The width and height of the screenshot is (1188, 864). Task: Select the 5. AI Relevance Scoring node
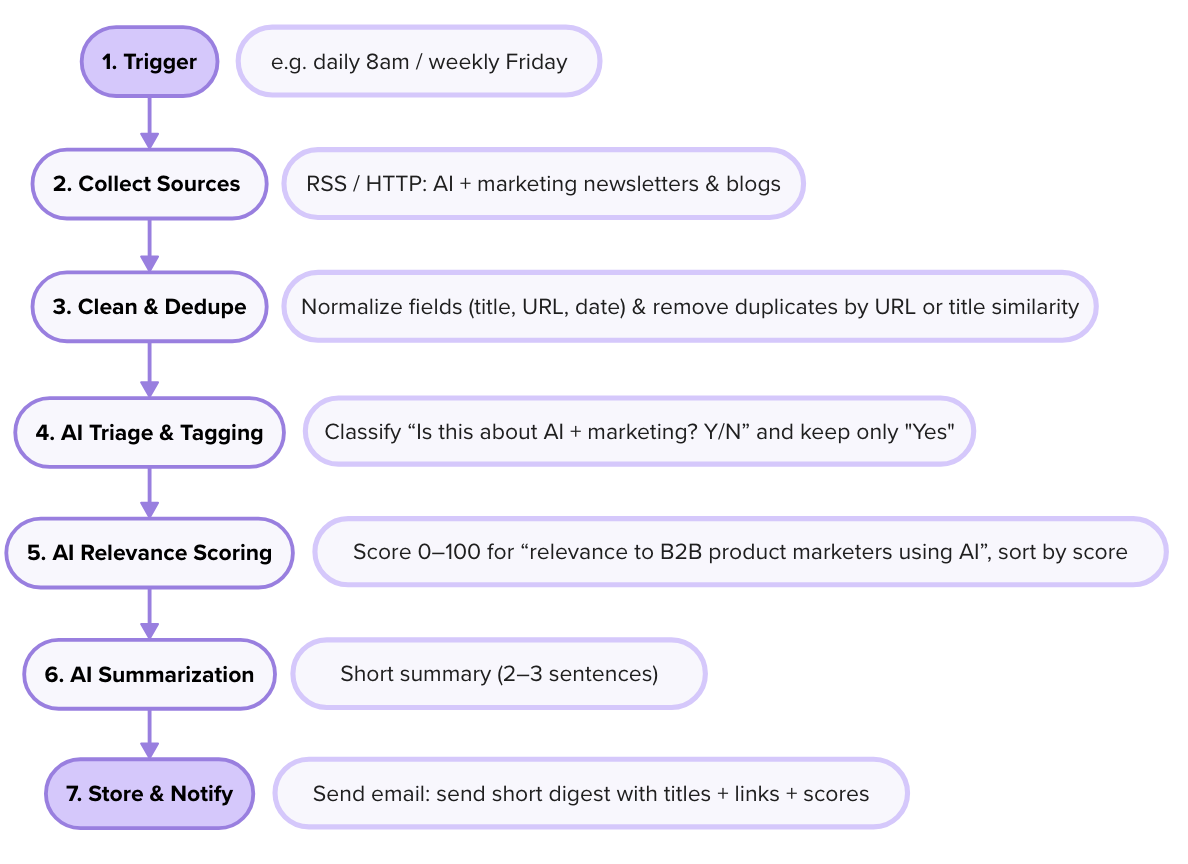149,553
